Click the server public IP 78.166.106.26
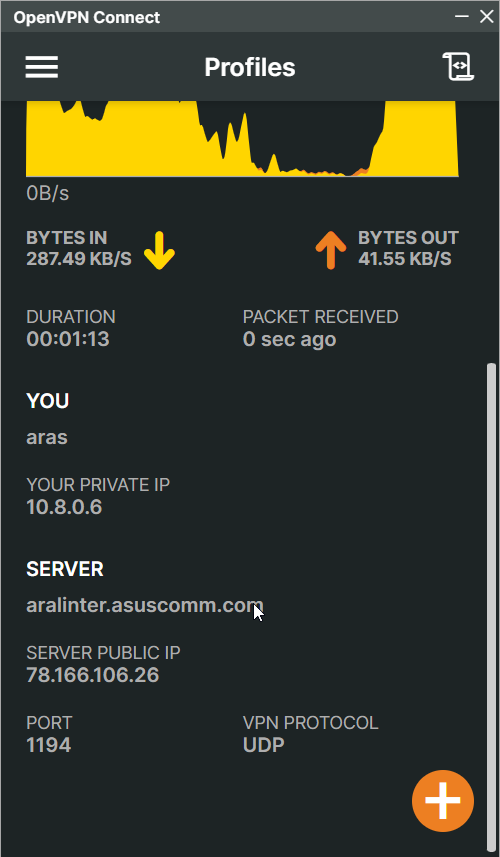 point(92,675)
